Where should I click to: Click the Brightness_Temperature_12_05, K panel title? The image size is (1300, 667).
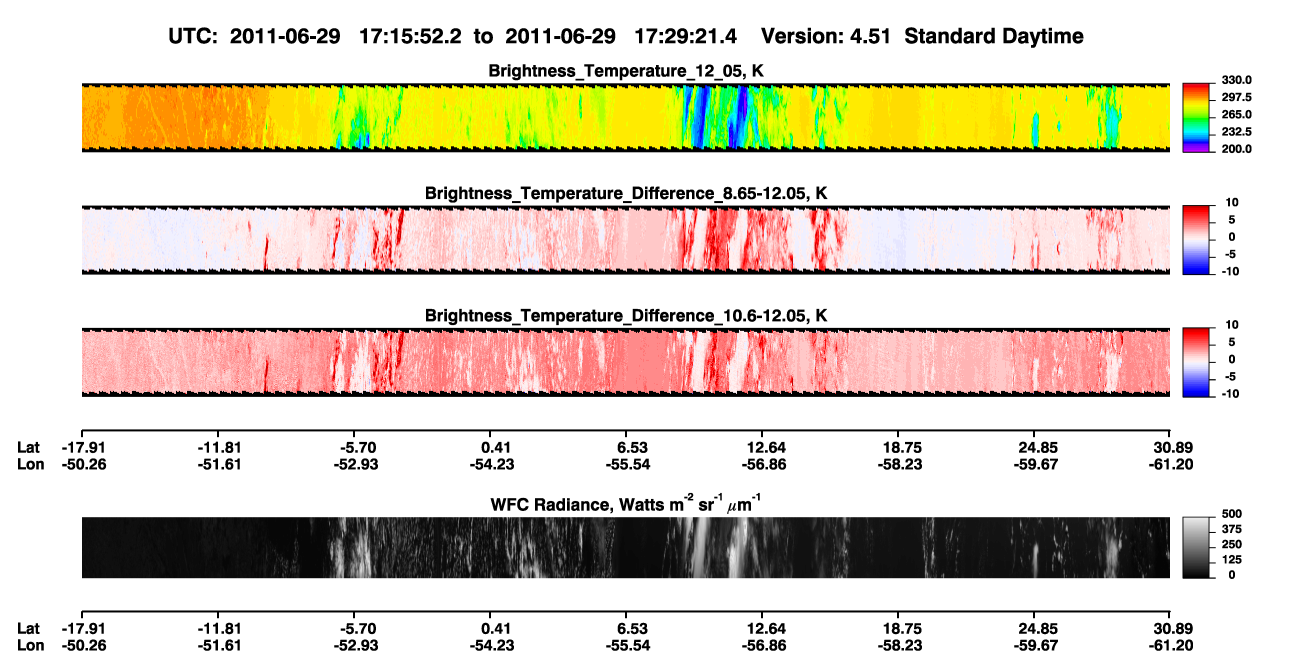click(626, 71)
